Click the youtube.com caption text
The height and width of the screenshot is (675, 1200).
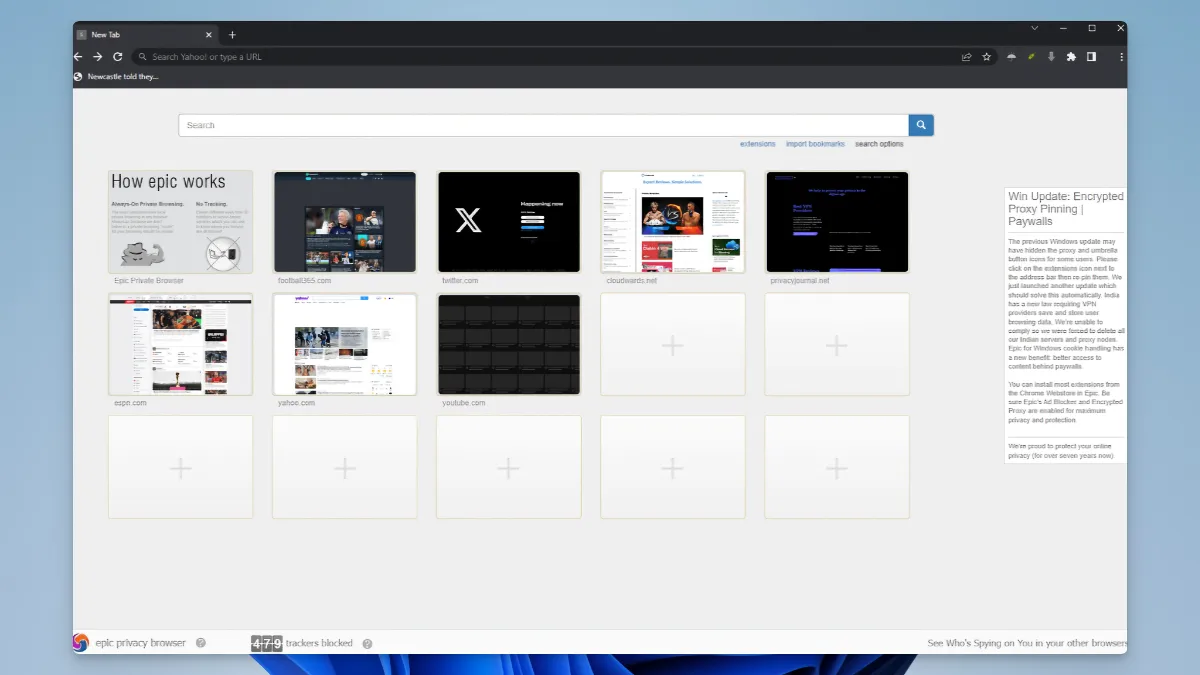(x=464, y=403)
